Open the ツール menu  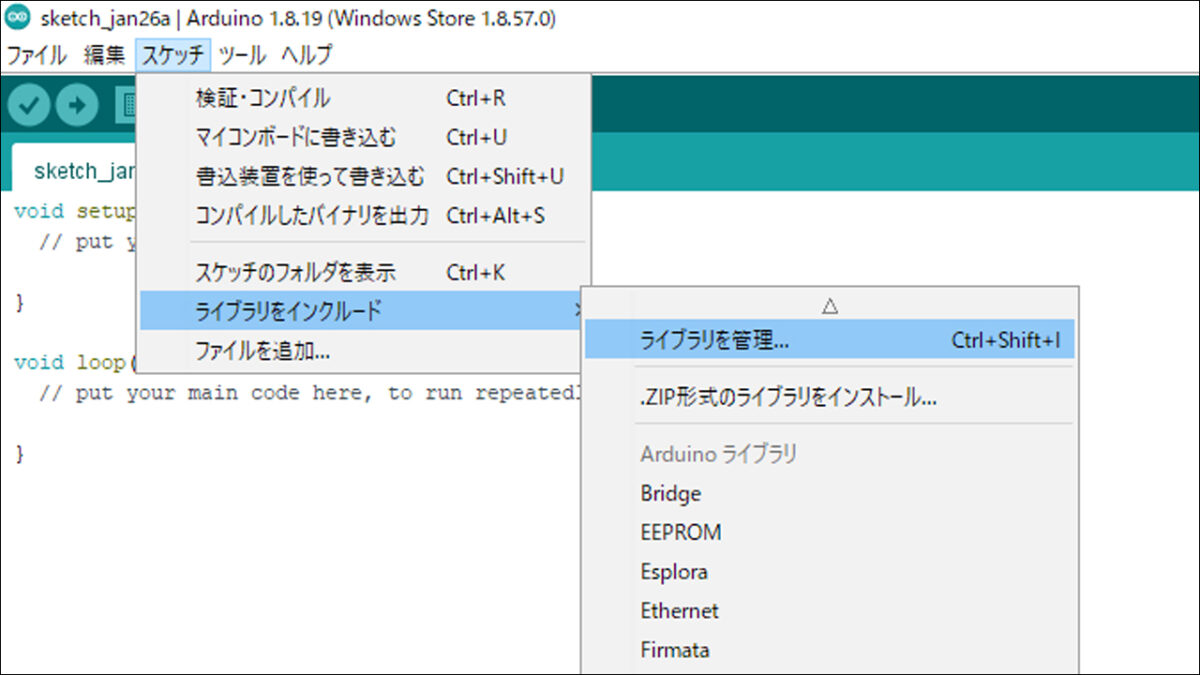[x=242, y=55]
